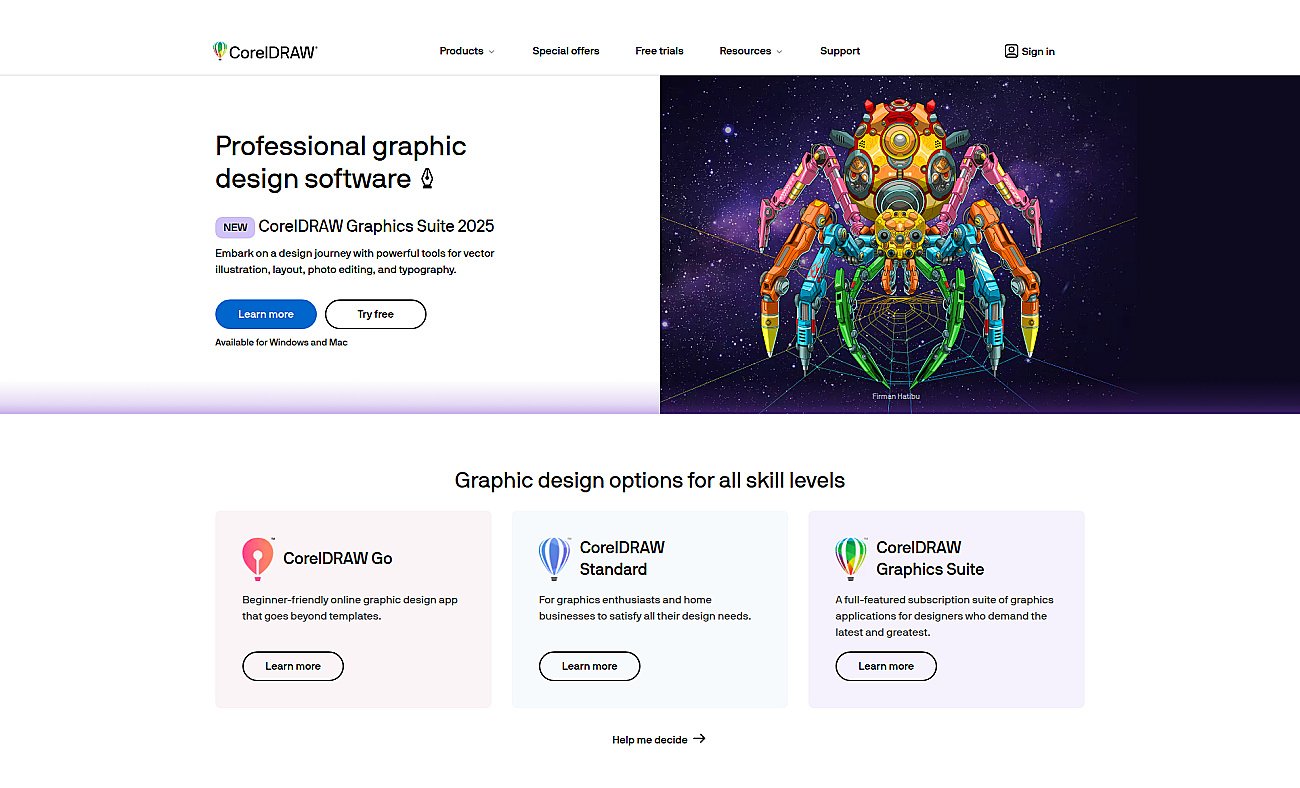Click the Beginner-friendly online graphic design app description

pyautogui.click(x=350, y=608)
